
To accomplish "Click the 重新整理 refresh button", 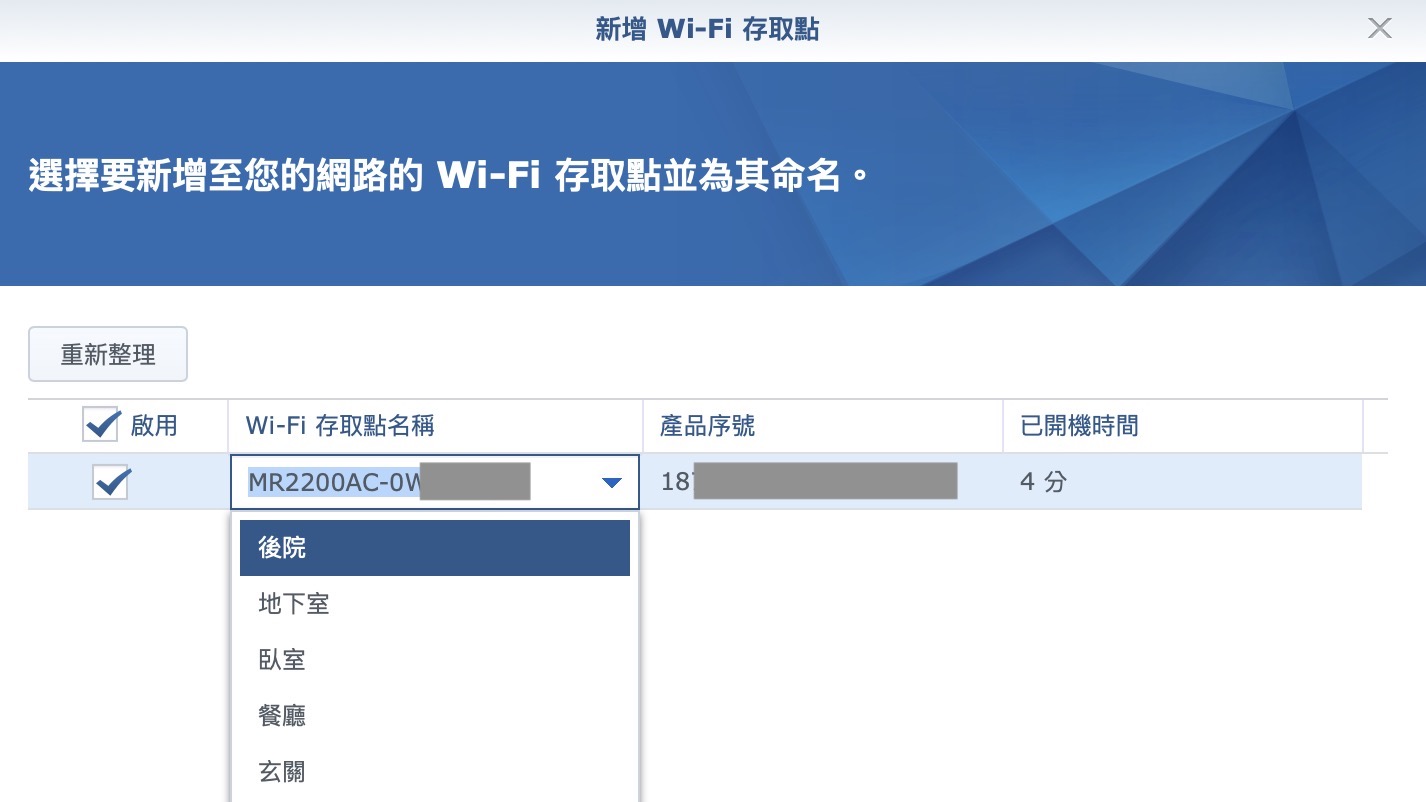I will click(x=108, y=354).
